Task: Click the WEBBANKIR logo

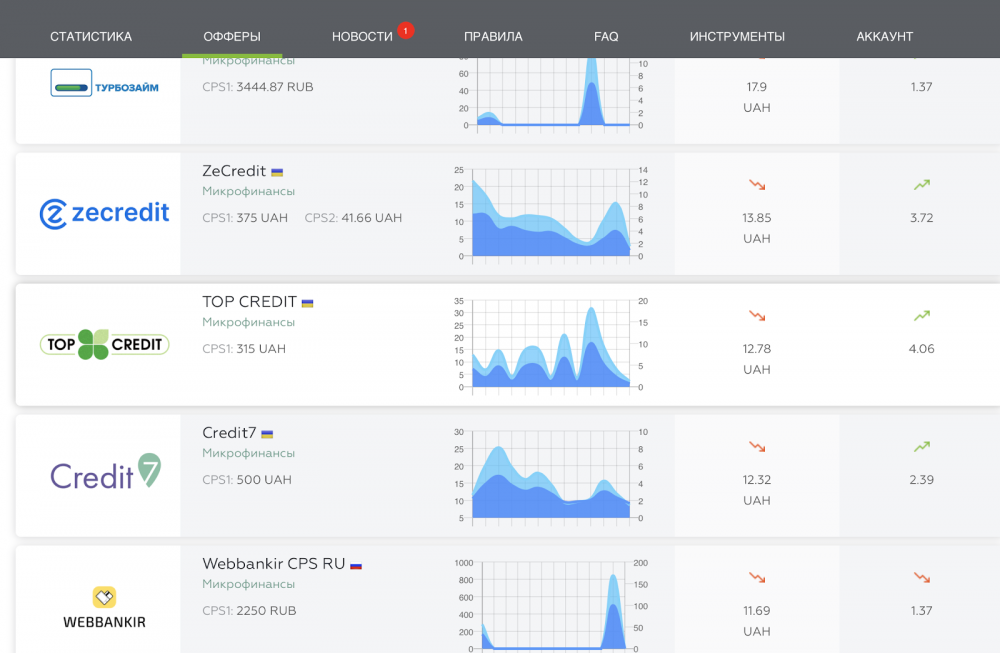Action: coord(105,608)
